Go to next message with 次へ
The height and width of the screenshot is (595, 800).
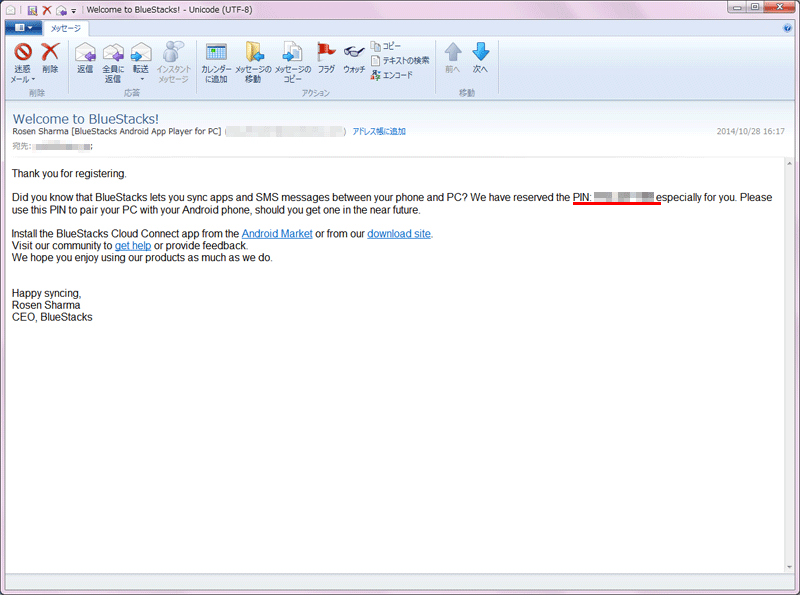click(x=480, y=58)
